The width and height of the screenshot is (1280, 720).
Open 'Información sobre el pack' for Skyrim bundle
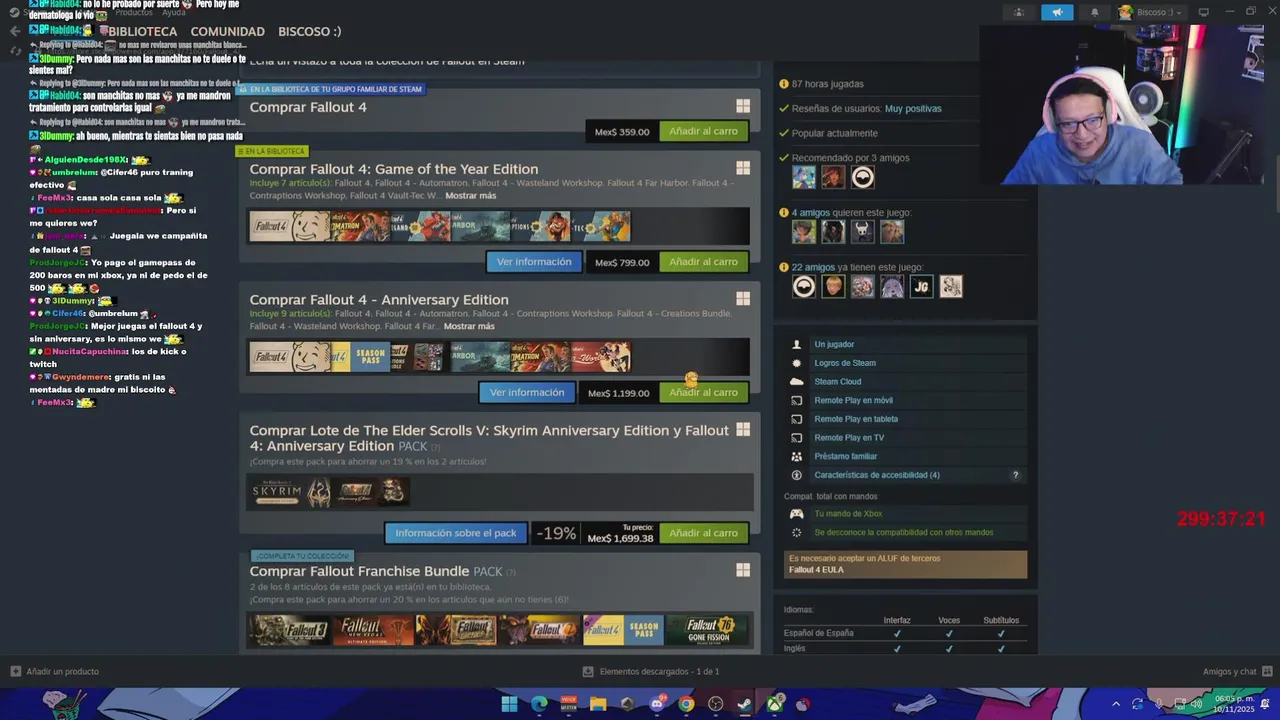click(455, 533)
